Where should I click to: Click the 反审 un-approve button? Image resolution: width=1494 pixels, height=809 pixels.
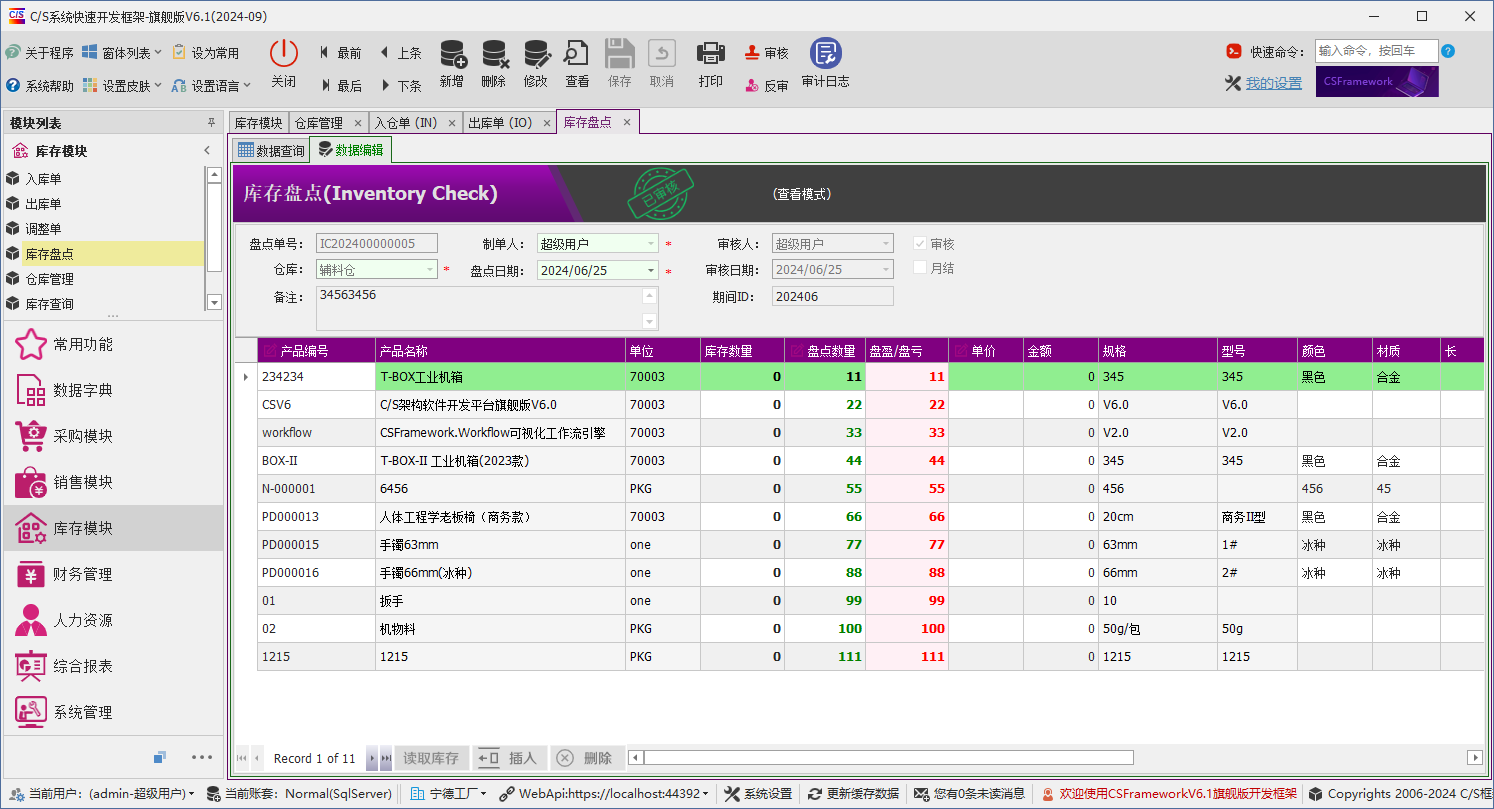click(x=767, y=86)
